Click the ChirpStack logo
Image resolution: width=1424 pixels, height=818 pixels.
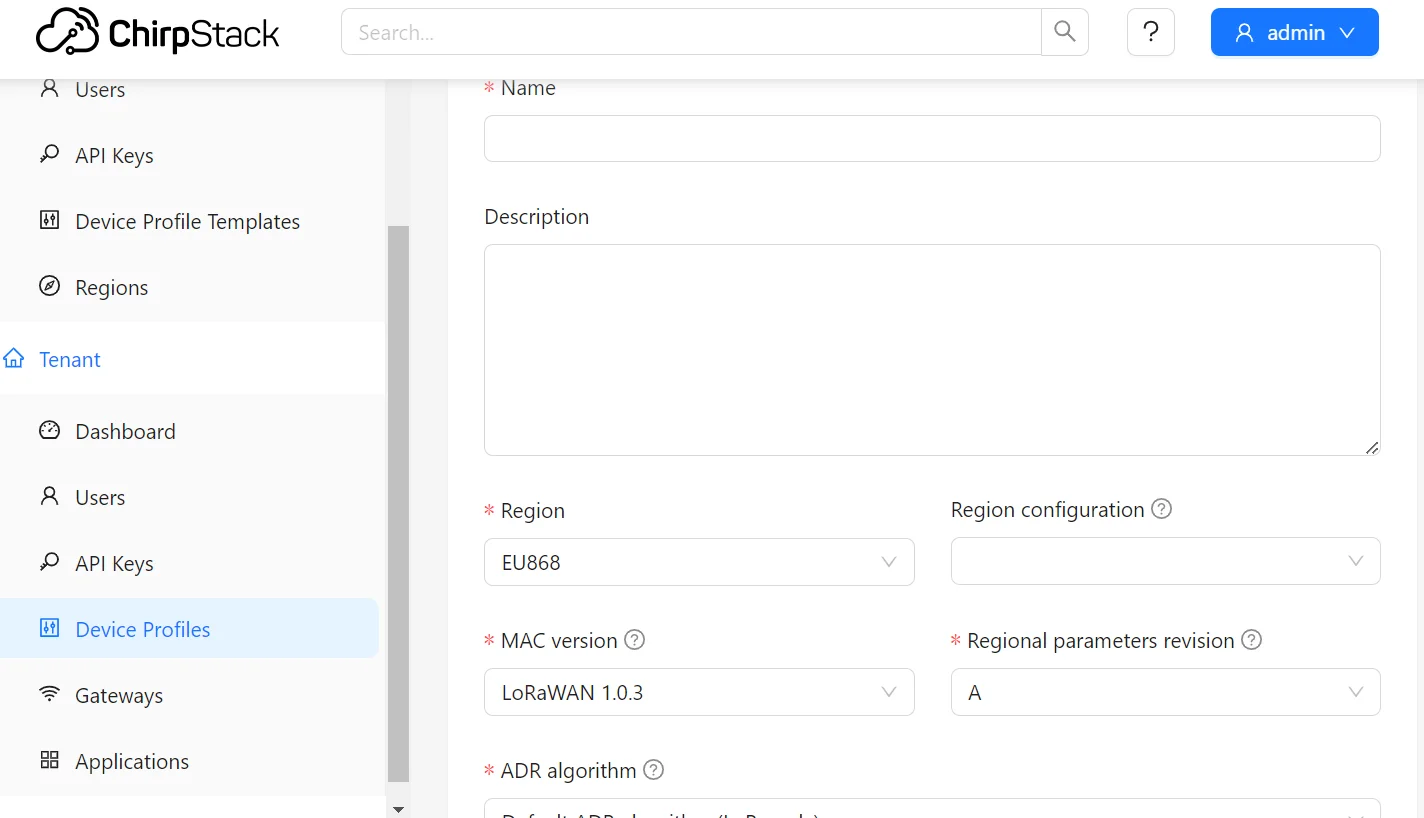click(x=158, y=32)
